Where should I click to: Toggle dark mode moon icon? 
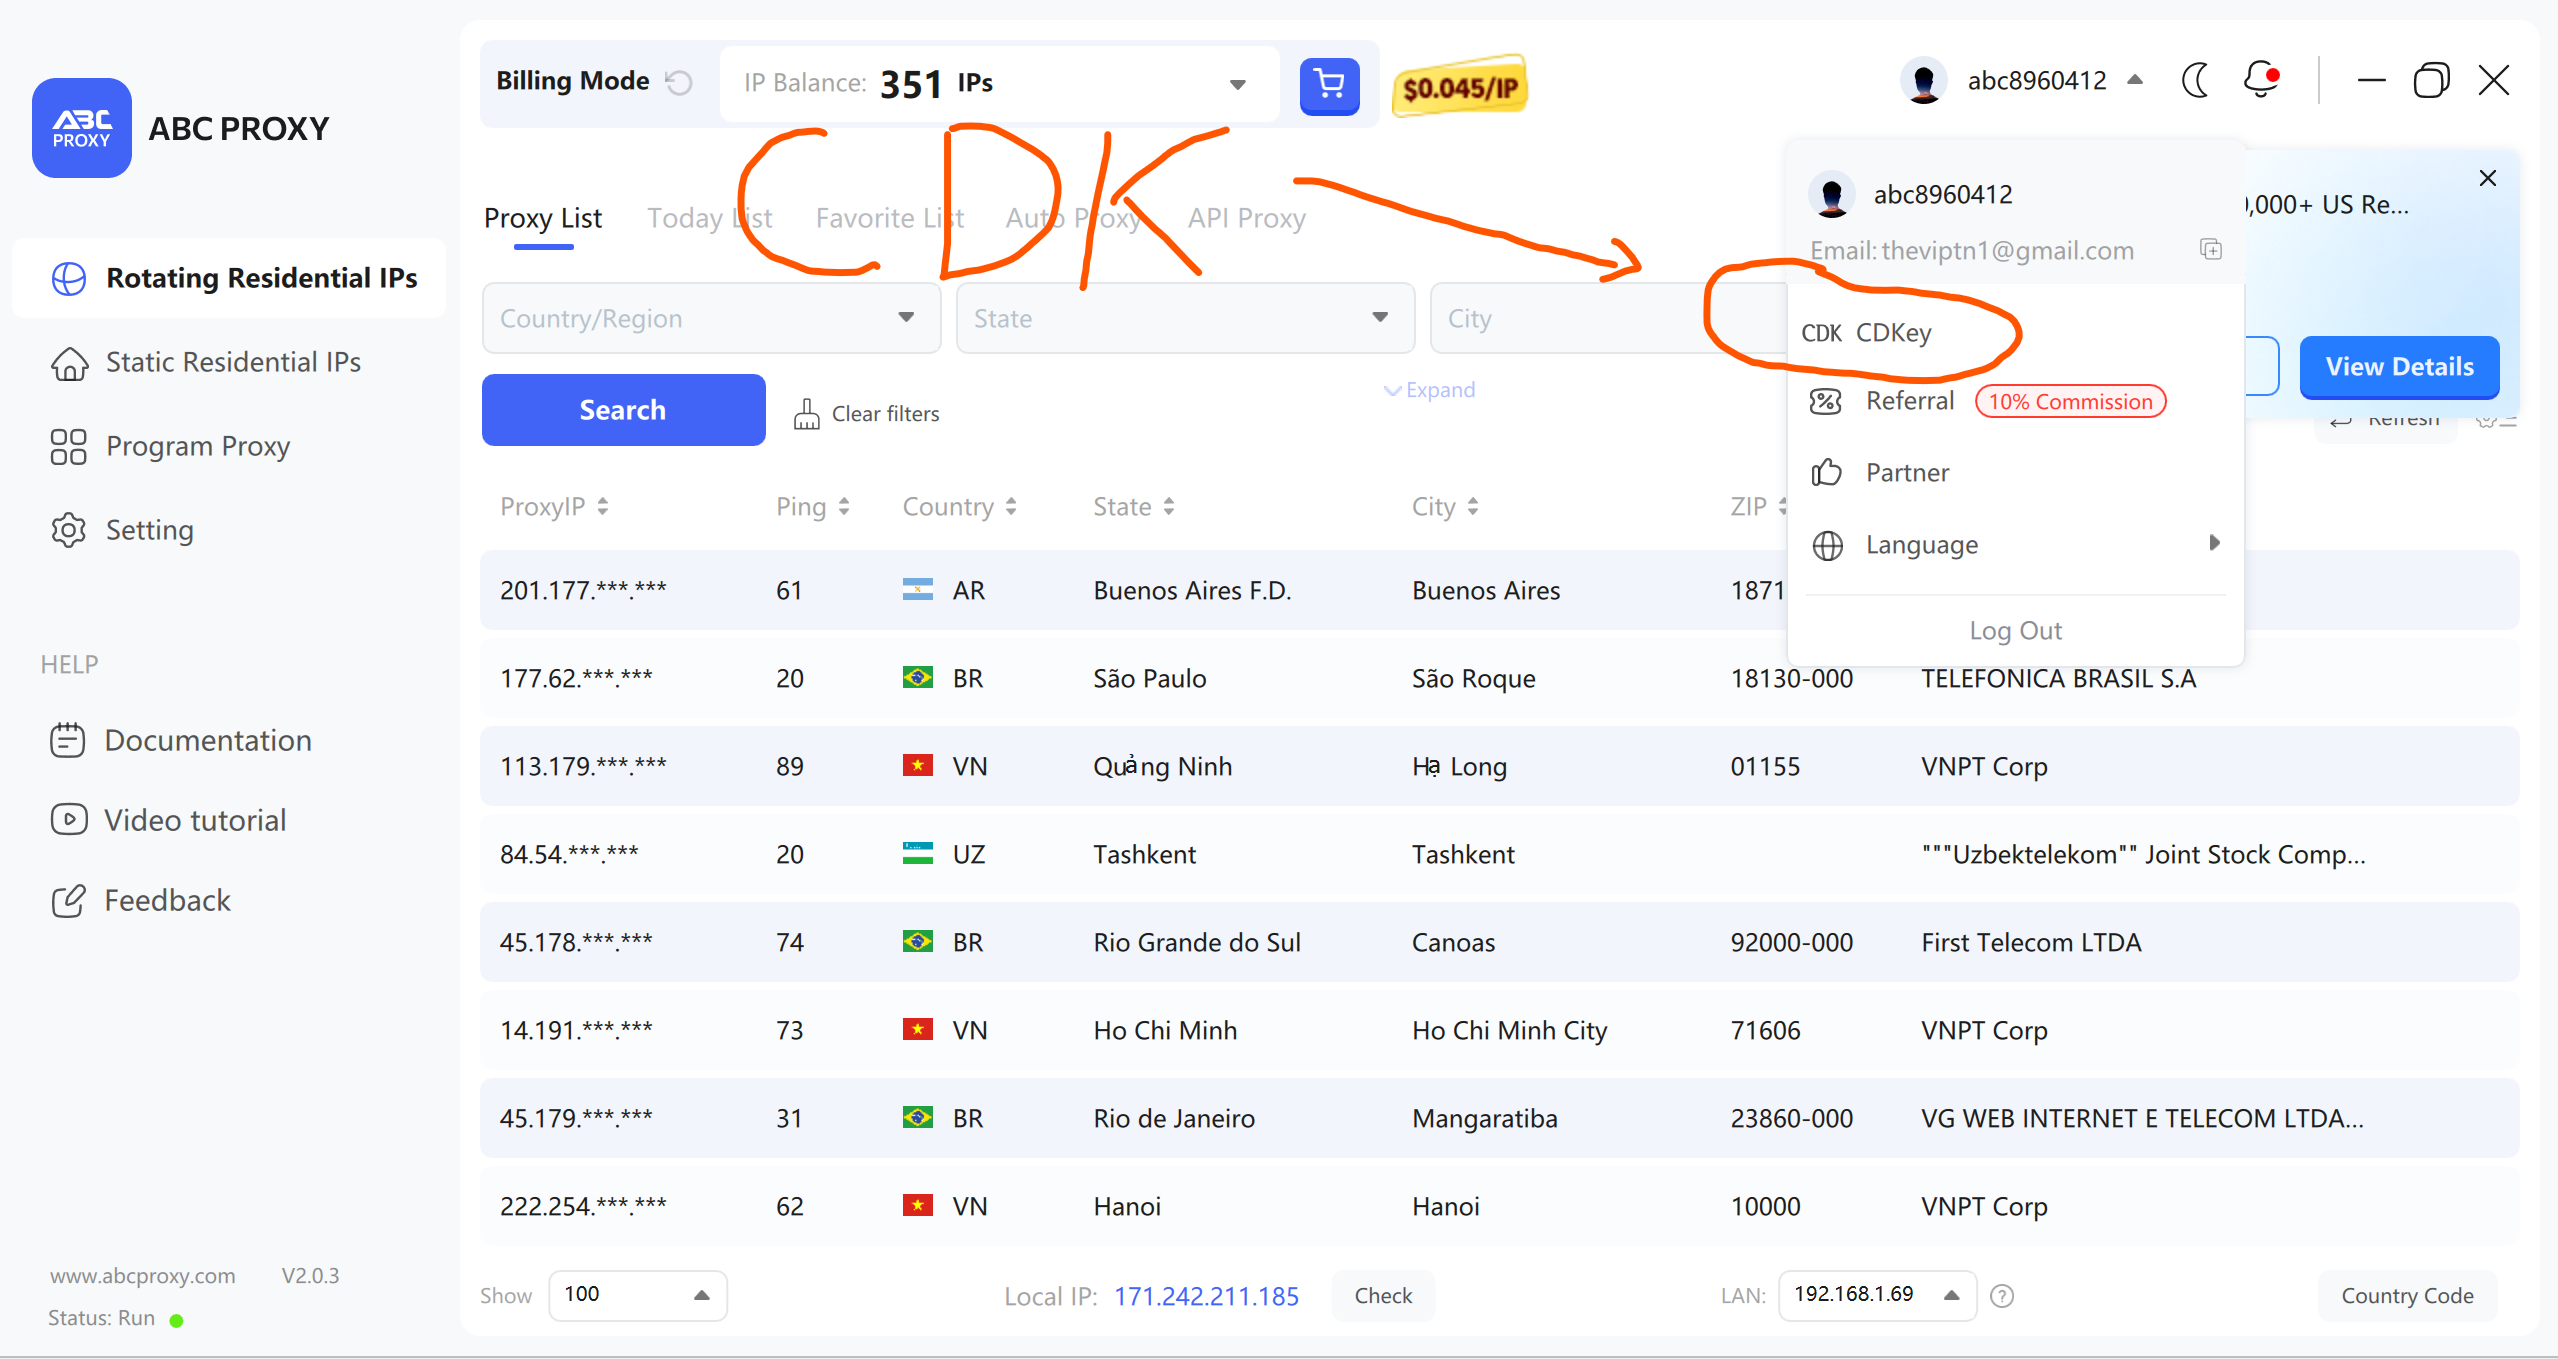(x=2195, y=81)
